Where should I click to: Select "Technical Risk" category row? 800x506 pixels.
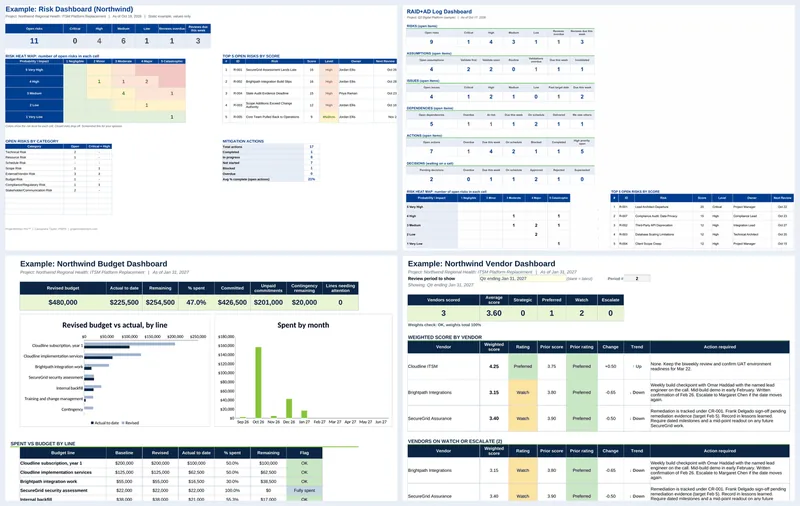(58, 152)
